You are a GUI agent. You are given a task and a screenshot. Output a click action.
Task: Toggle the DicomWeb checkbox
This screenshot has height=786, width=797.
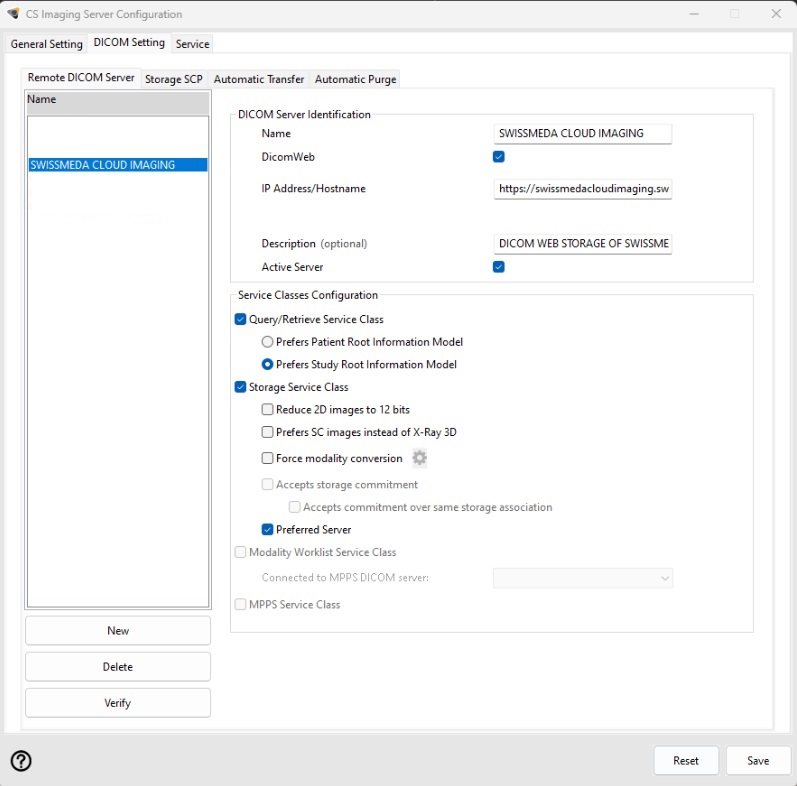[499, 157]
